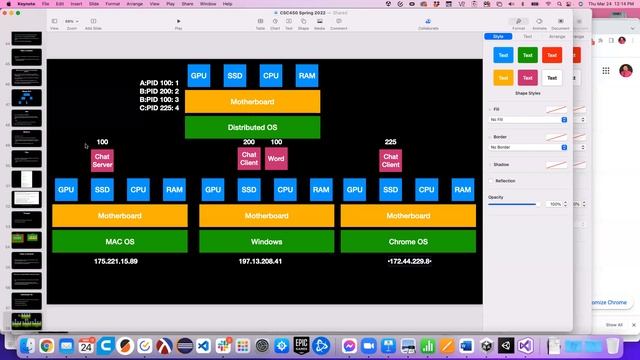This screenshot has width=640, height=360.
Task: Open the Arrange menu
Action: 135,4
